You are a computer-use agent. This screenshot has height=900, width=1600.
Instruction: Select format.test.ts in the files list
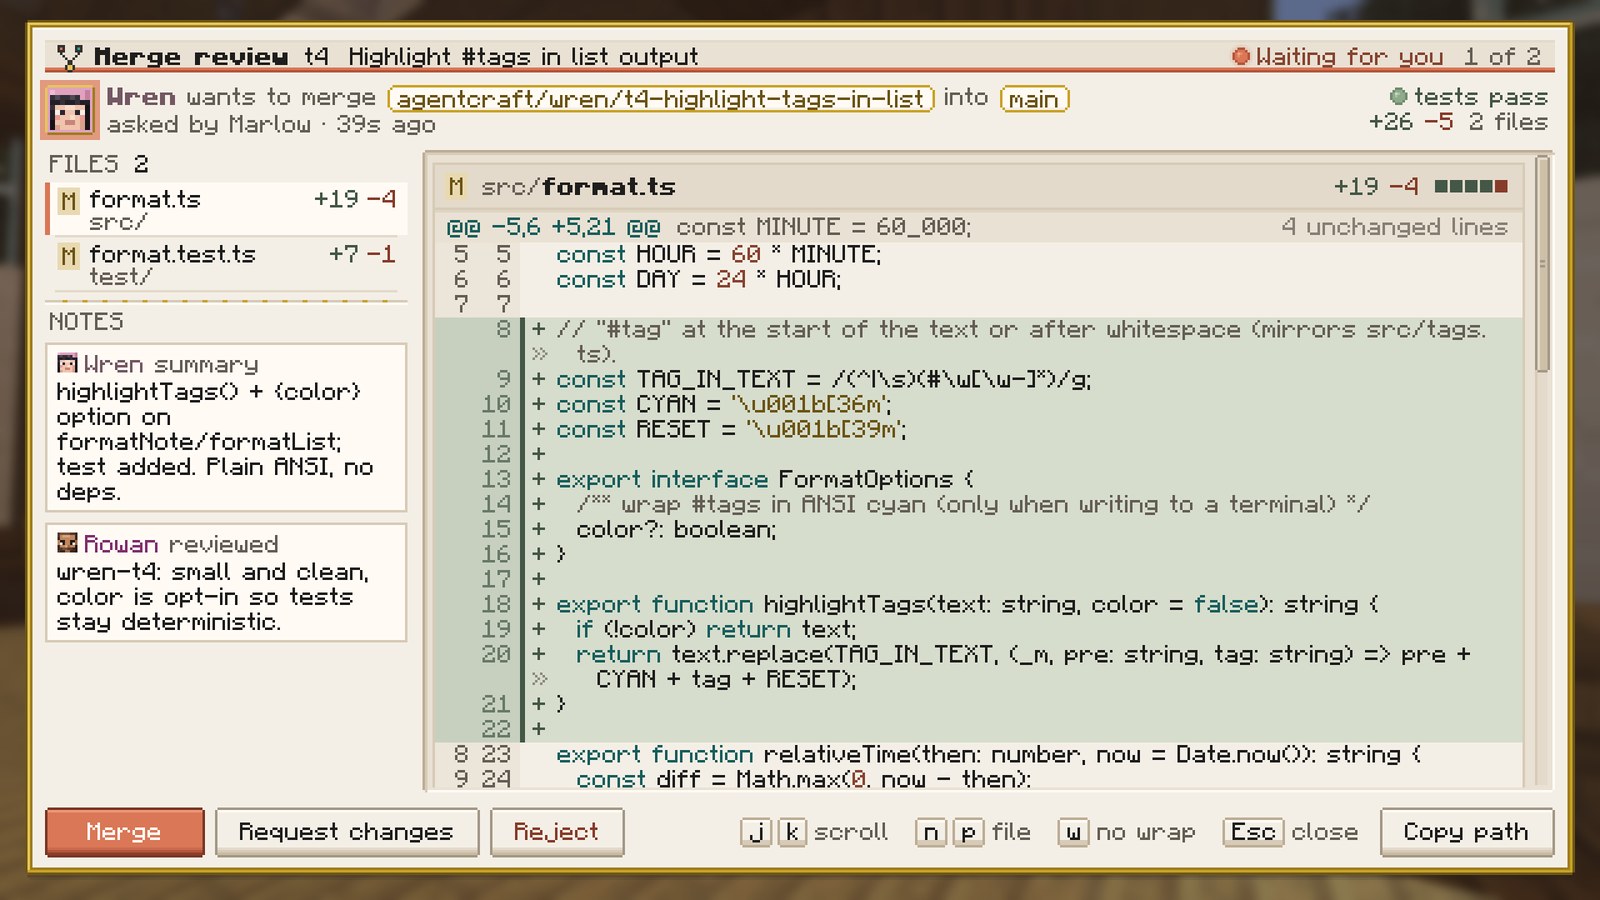[226, 265]
